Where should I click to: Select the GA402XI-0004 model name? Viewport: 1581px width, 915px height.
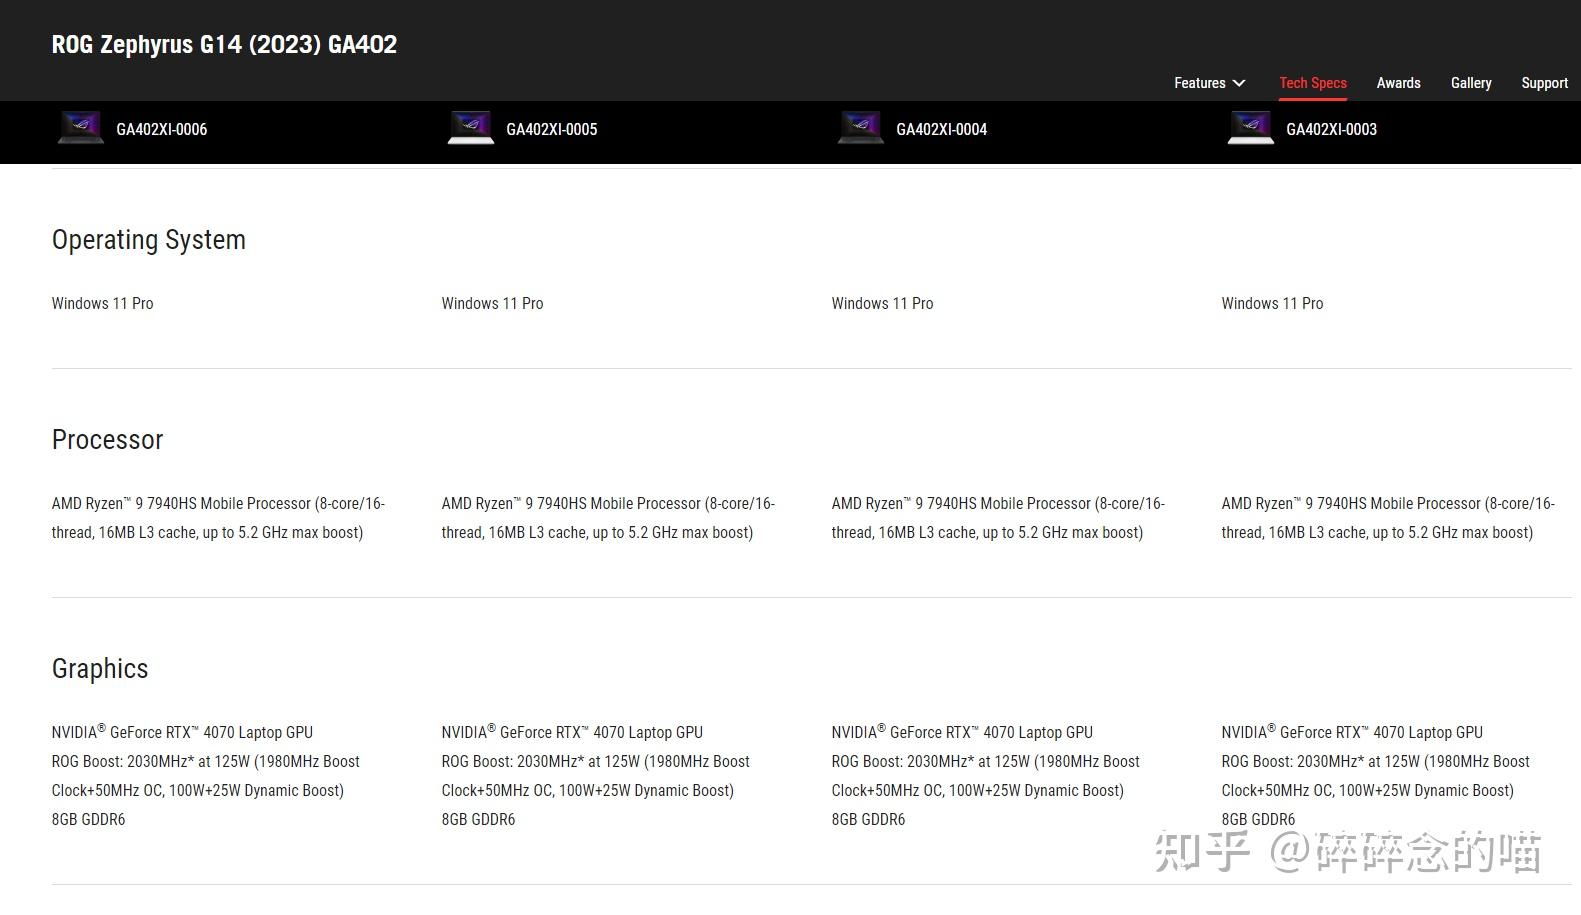(942, 129)
